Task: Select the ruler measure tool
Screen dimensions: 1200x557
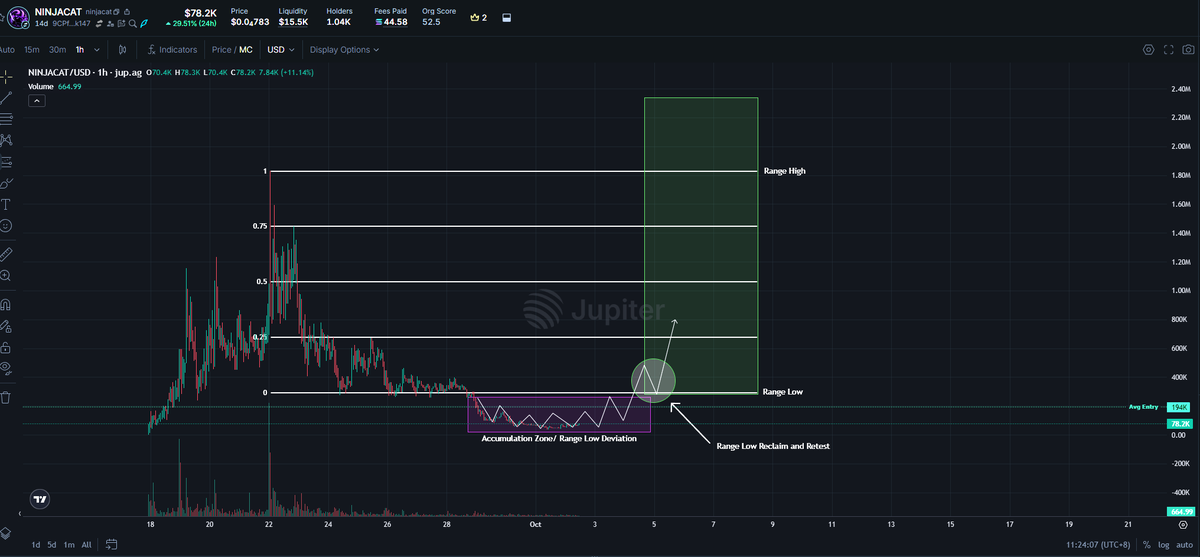Action: coord(6,253)
